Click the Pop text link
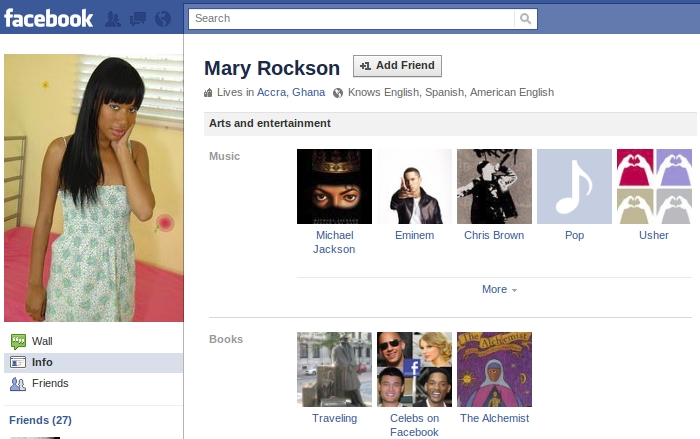700x439 pixels. point(574,235)
